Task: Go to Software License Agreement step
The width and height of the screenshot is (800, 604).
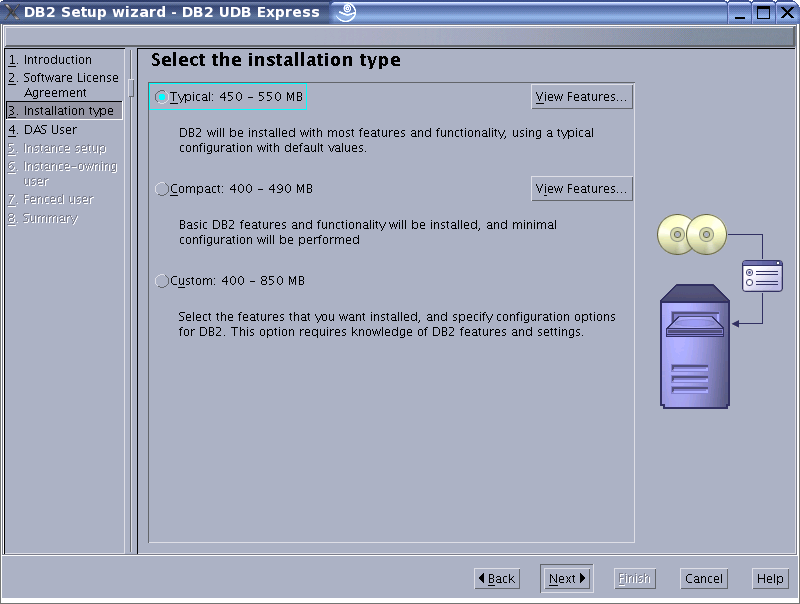Action: [x=63, y=85]
